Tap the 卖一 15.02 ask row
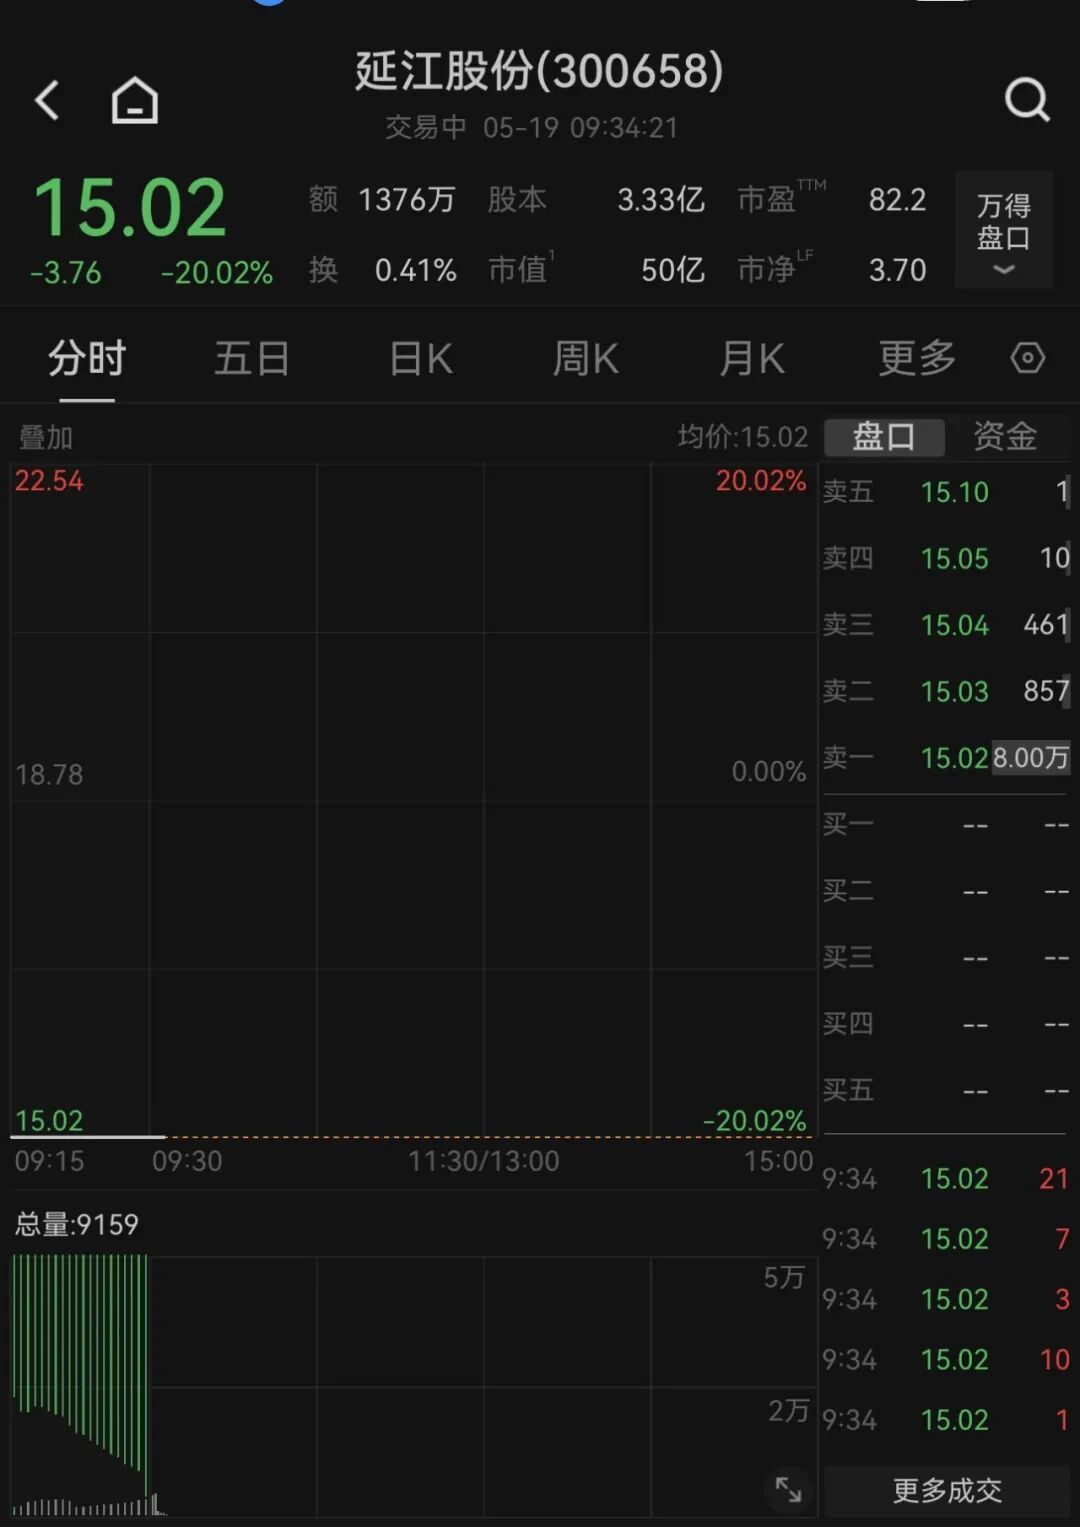 click(946, 758)
